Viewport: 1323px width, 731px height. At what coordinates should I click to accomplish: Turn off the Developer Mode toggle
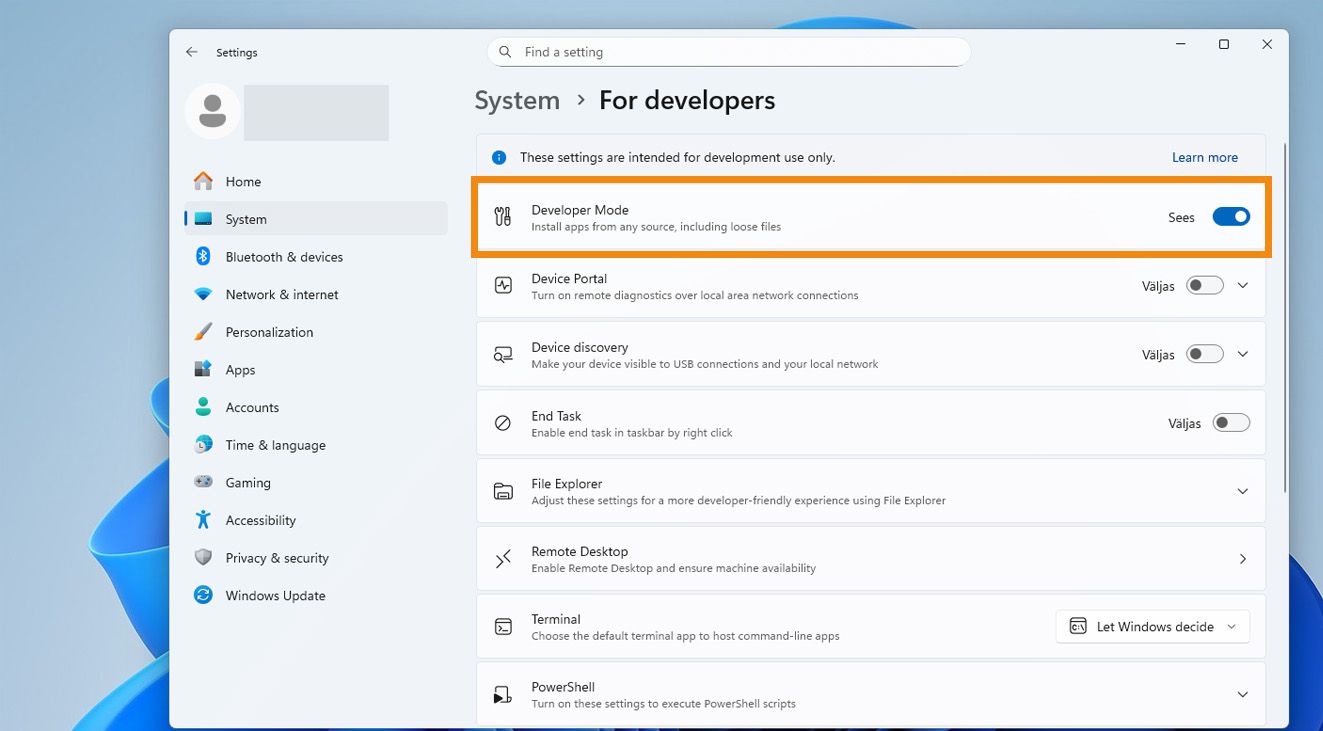tap(1230, 217)
